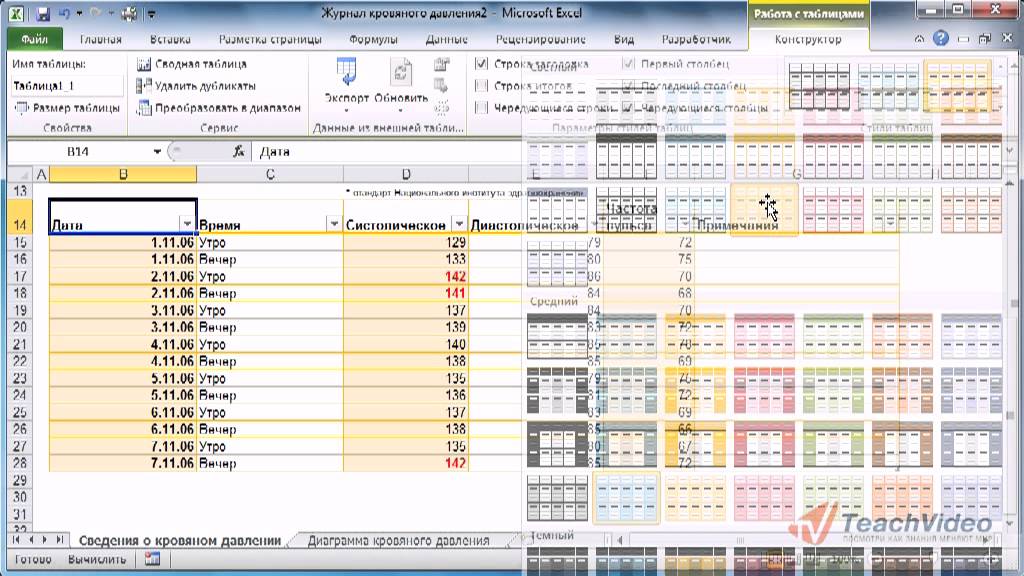
Task: Click middle small icon right of Обновить
Action: pos(441,86)
